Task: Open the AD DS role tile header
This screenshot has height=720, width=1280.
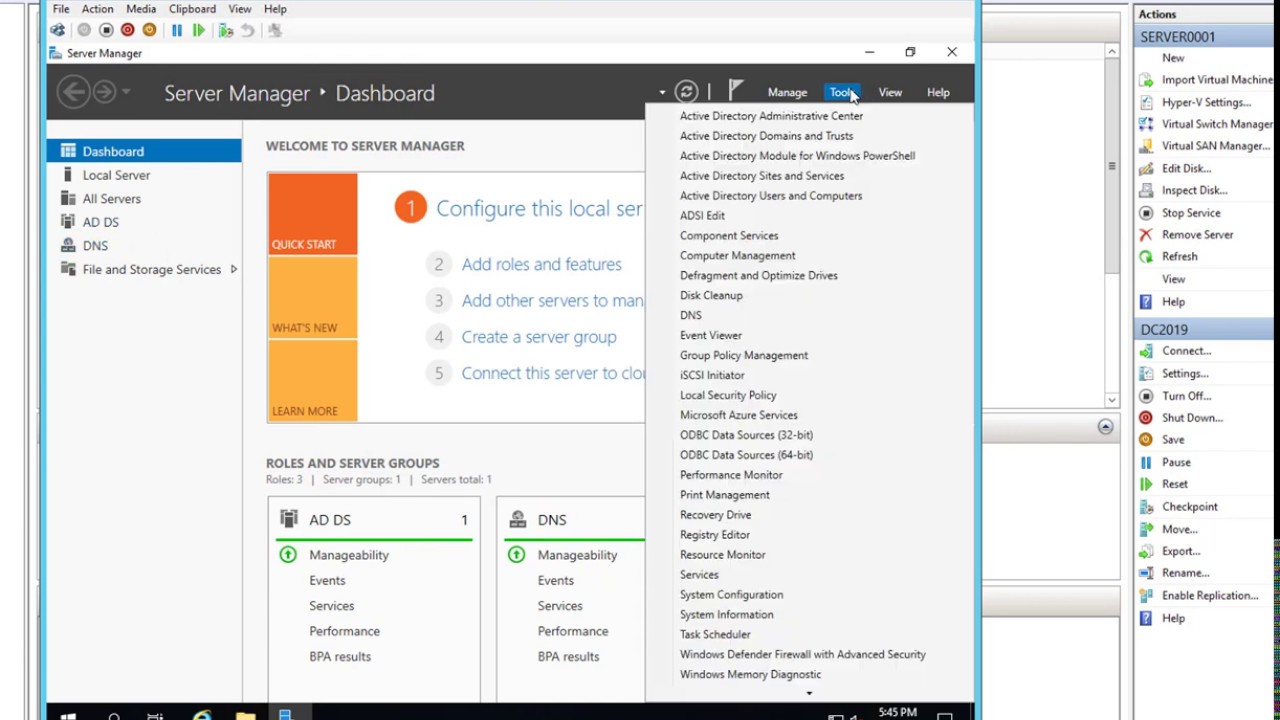Action: coord(374,520)
